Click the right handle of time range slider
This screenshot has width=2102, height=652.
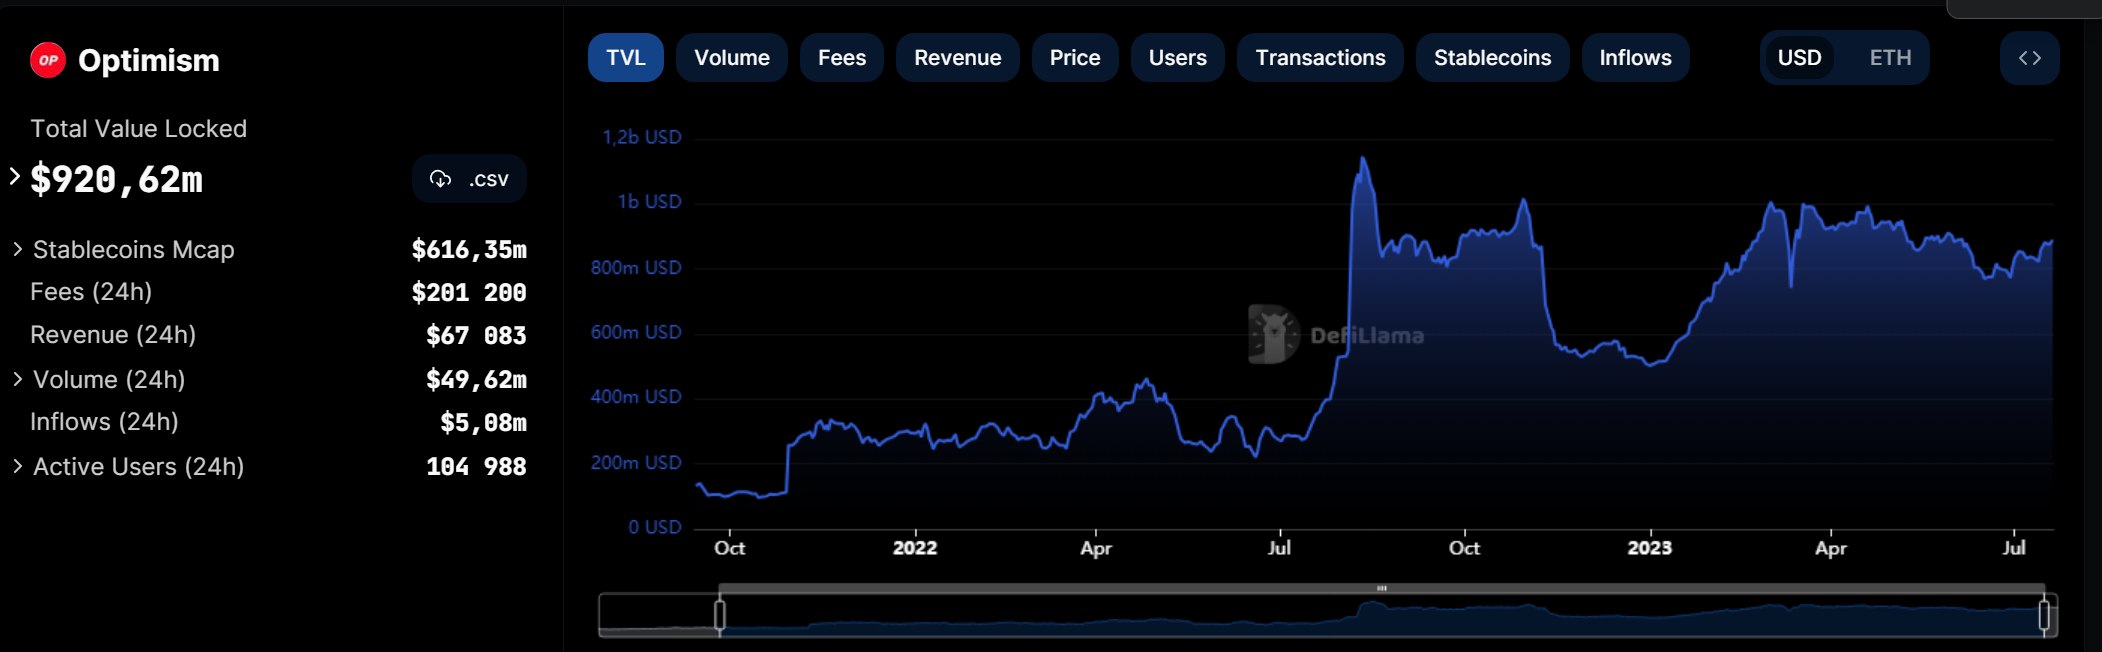point(2044,614)
